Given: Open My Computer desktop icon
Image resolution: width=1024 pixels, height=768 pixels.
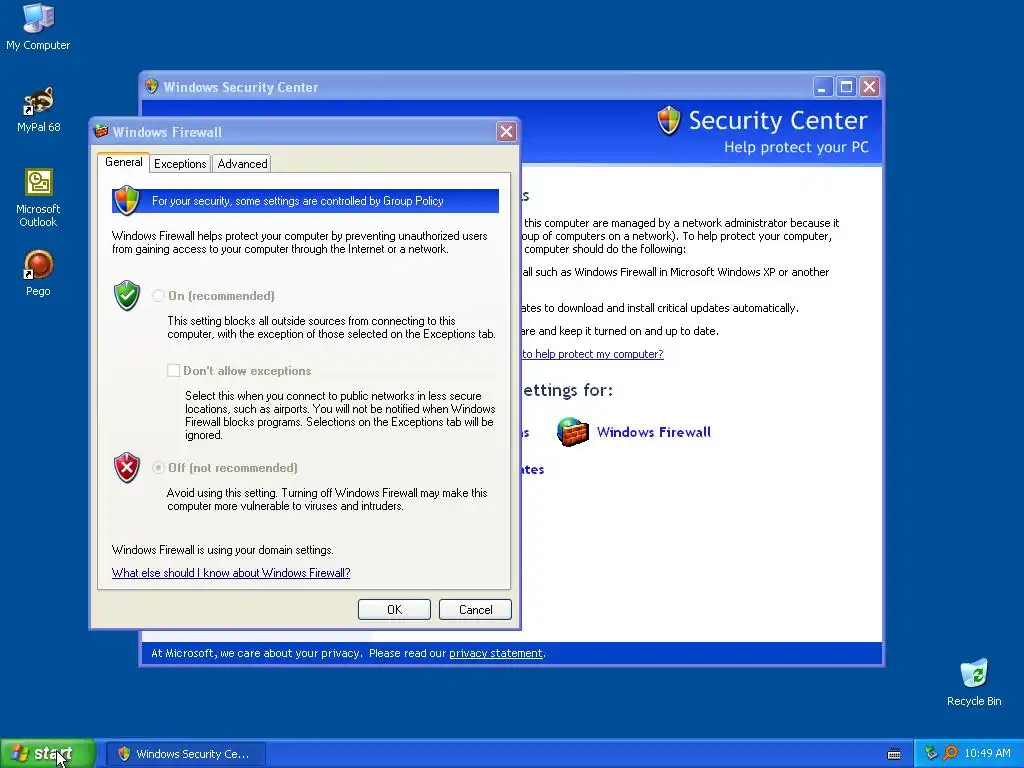Looking at the screenshot, I should coord(38,26).
